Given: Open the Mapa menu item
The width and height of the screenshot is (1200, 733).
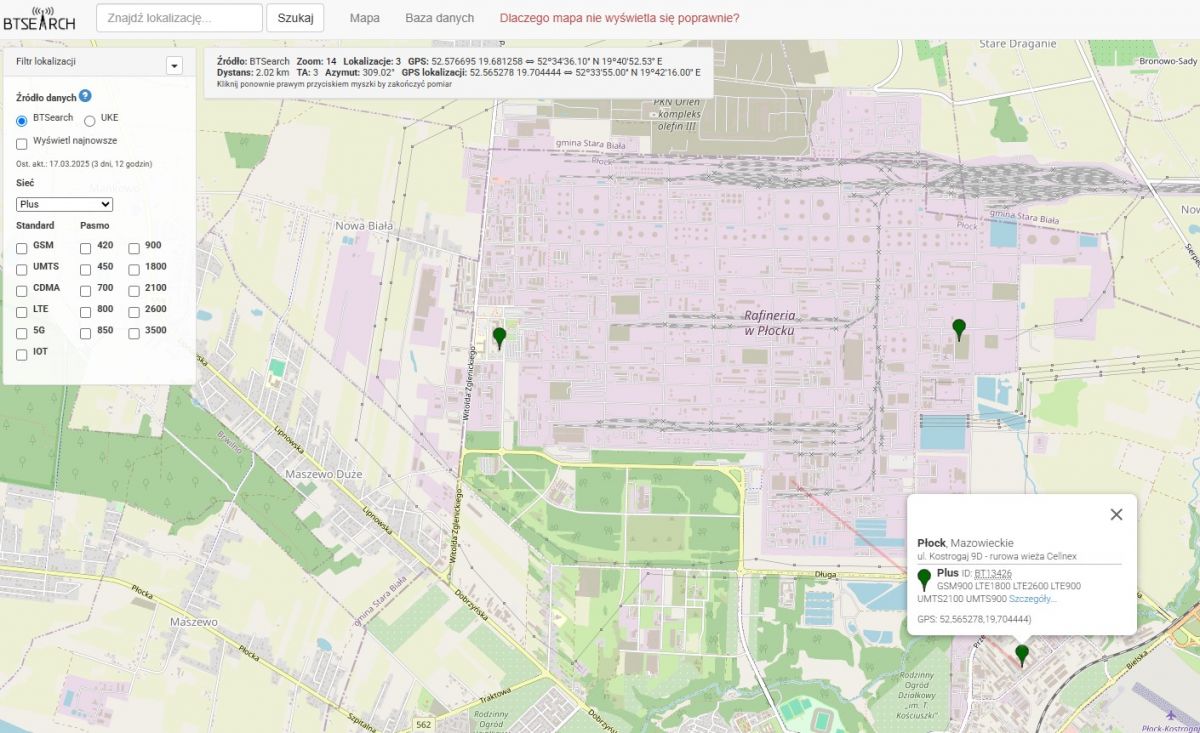Looking at the screenshot, I should click(365, 18).
